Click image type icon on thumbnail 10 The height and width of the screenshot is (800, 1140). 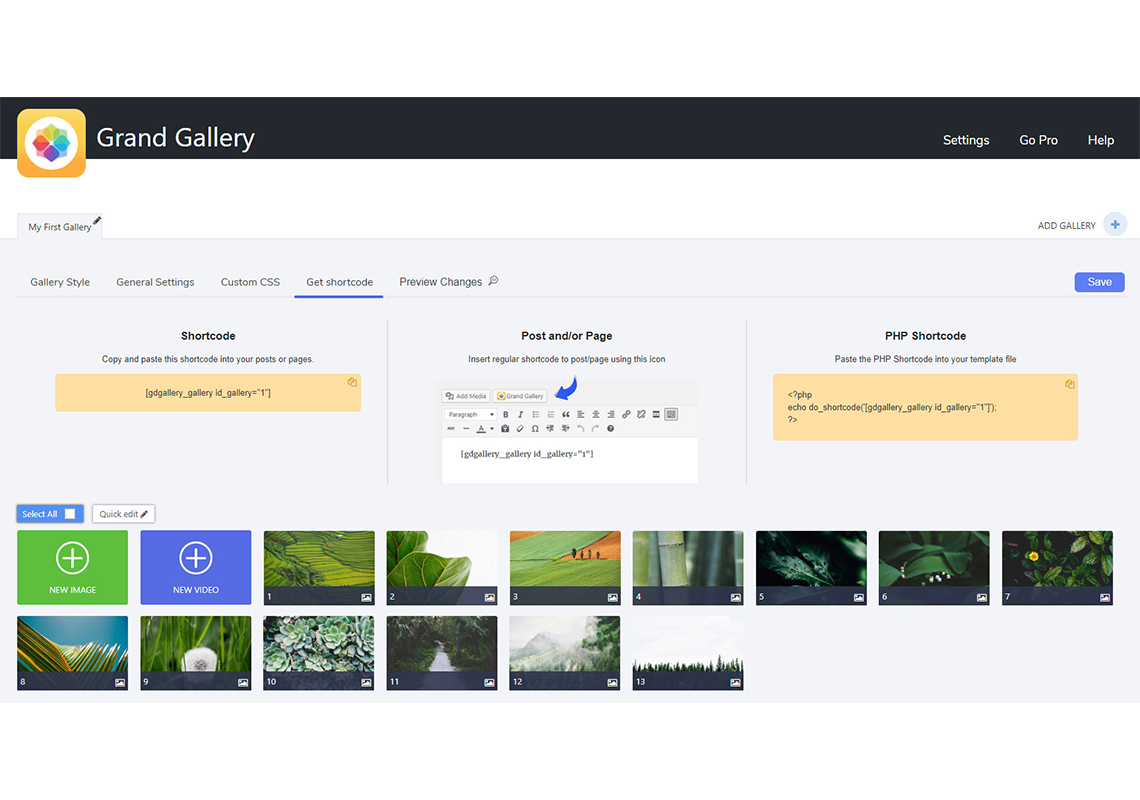[x=366, y=683]
